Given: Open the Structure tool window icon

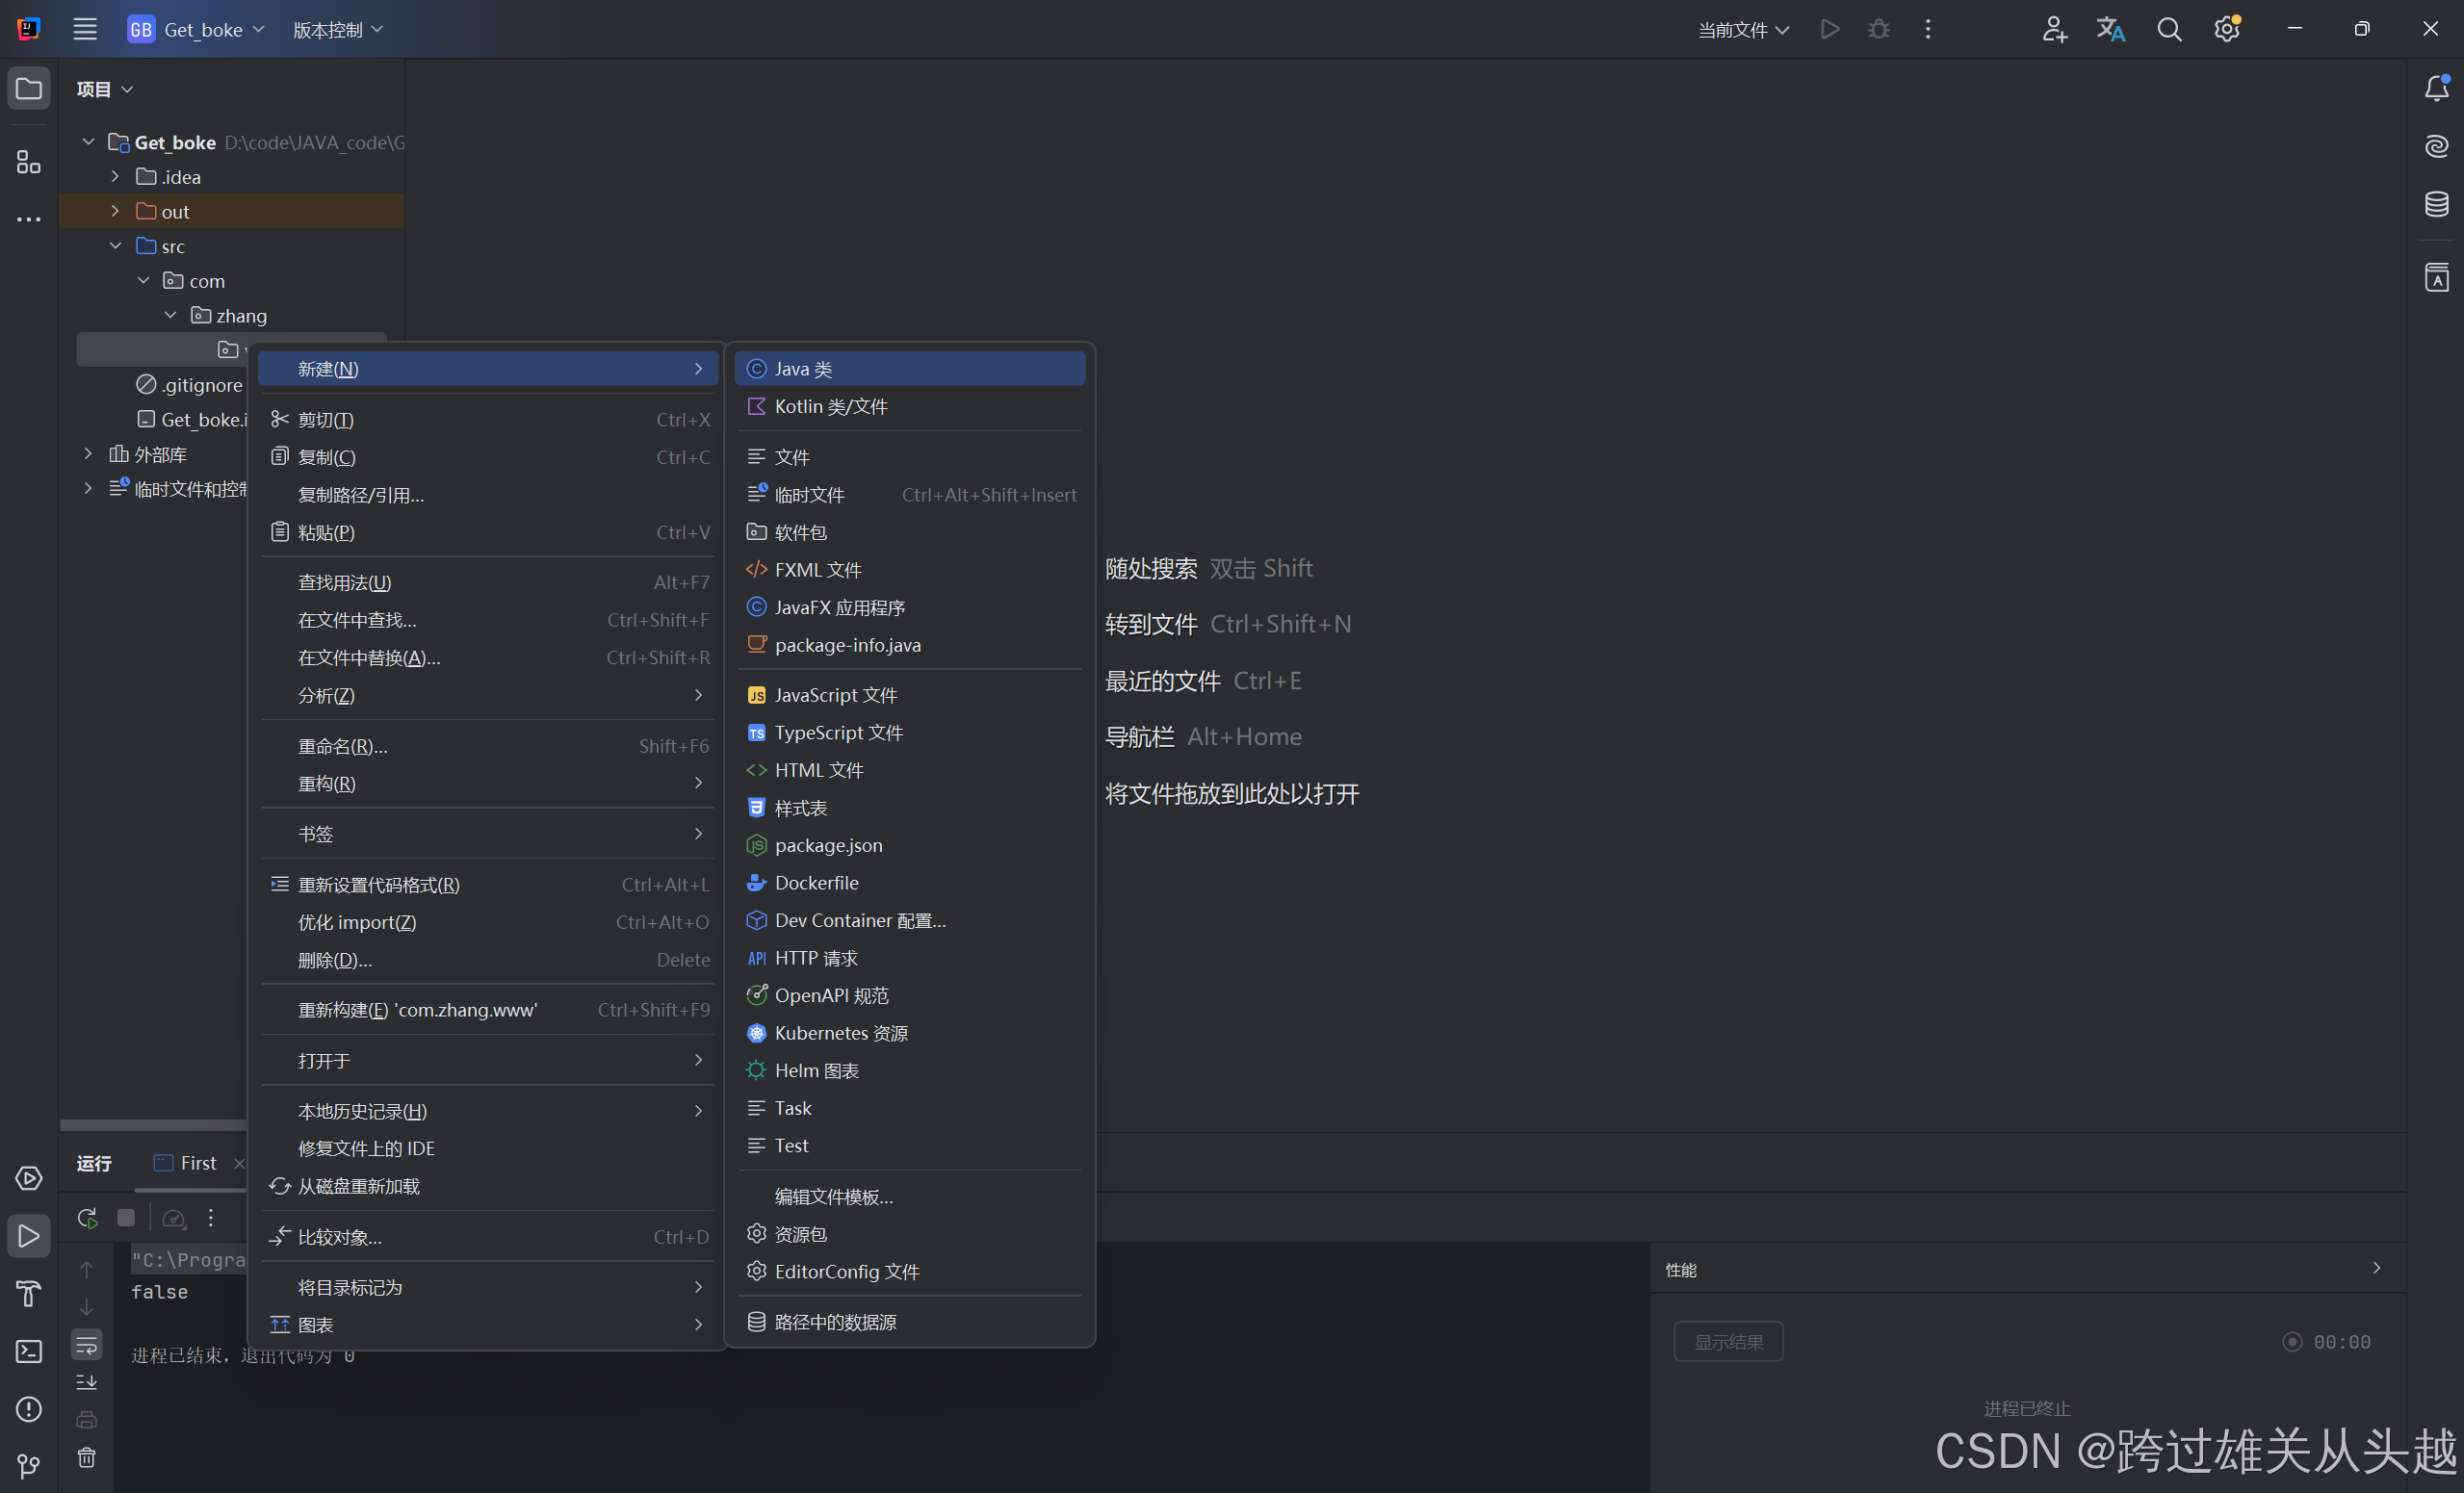Looking at the screenshot, I should (28, 162).
